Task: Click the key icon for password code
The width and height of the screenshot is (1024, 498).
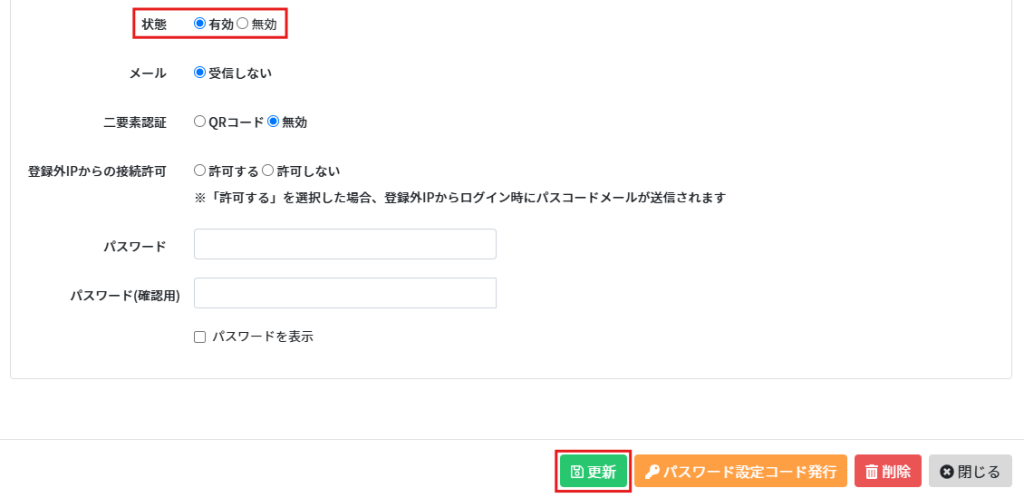Action: pyautogui.click(x=652, y=472)
